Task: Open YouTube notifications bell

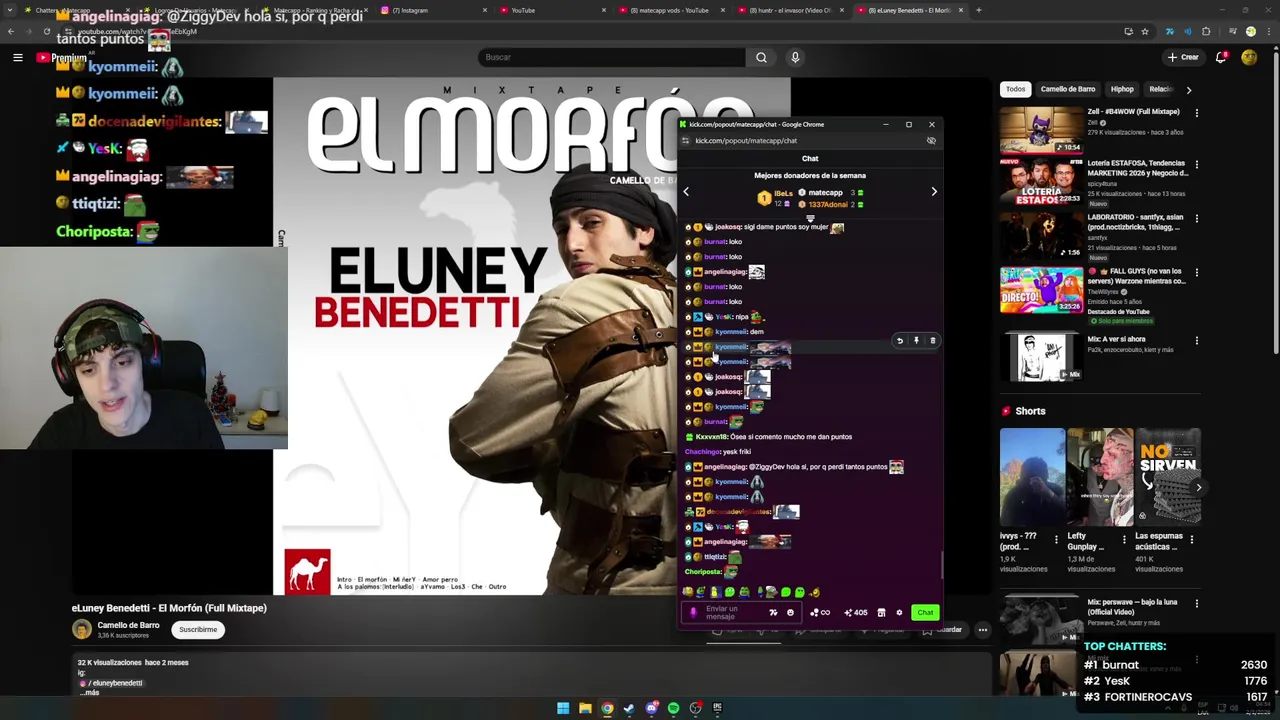Action: [1221, 57]
